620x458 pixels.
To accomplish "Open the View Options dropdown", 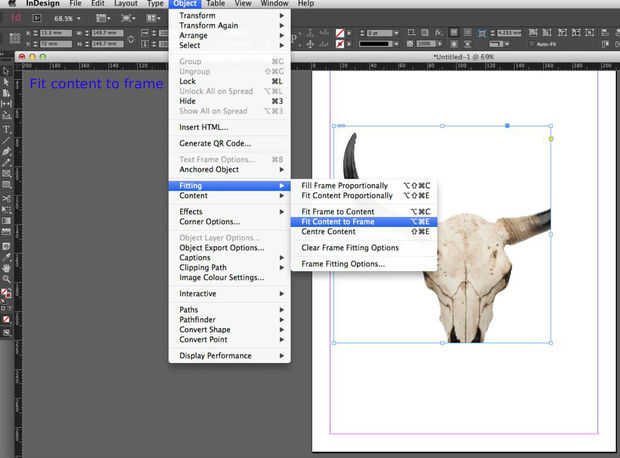I will 103,18.
